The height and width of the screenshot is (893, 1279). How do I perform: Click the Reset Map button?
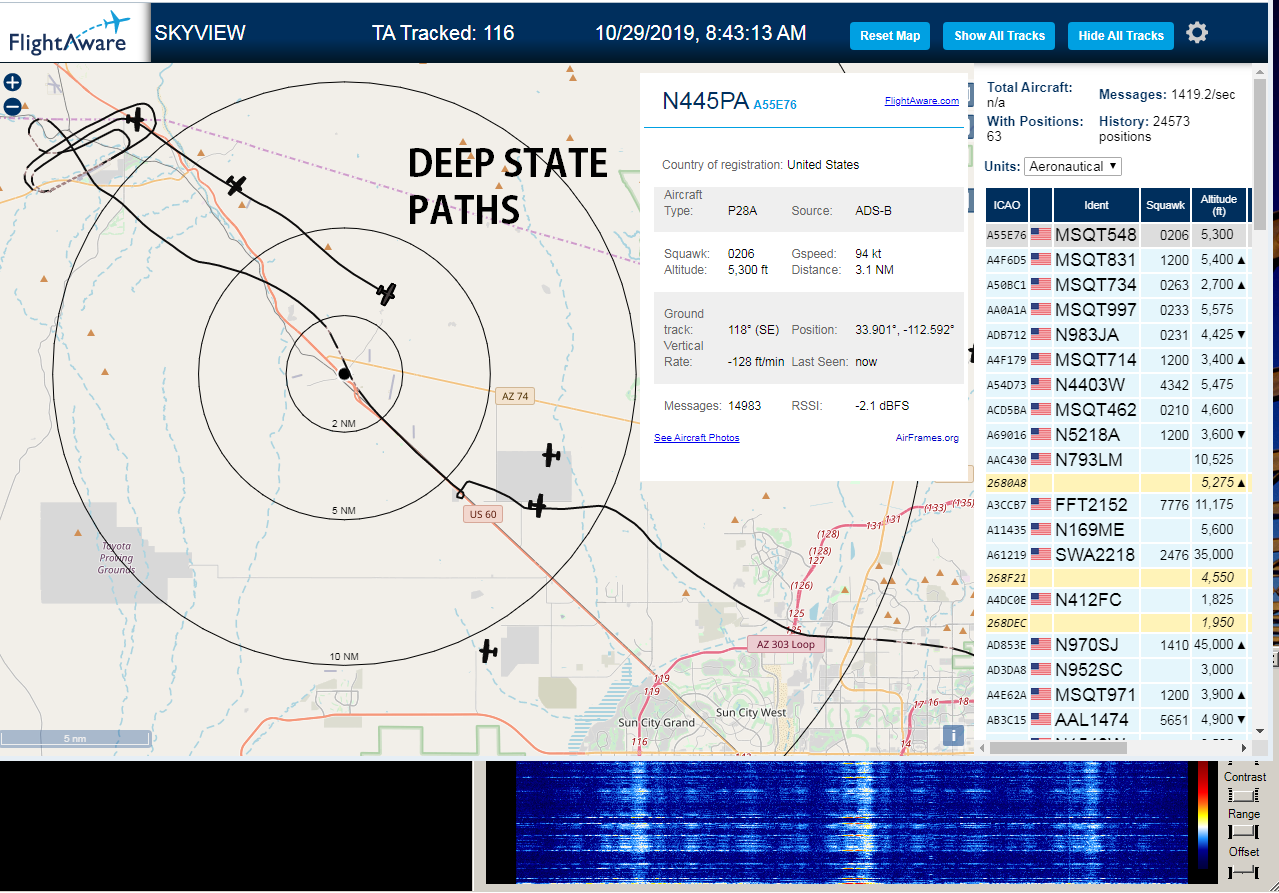890,36
